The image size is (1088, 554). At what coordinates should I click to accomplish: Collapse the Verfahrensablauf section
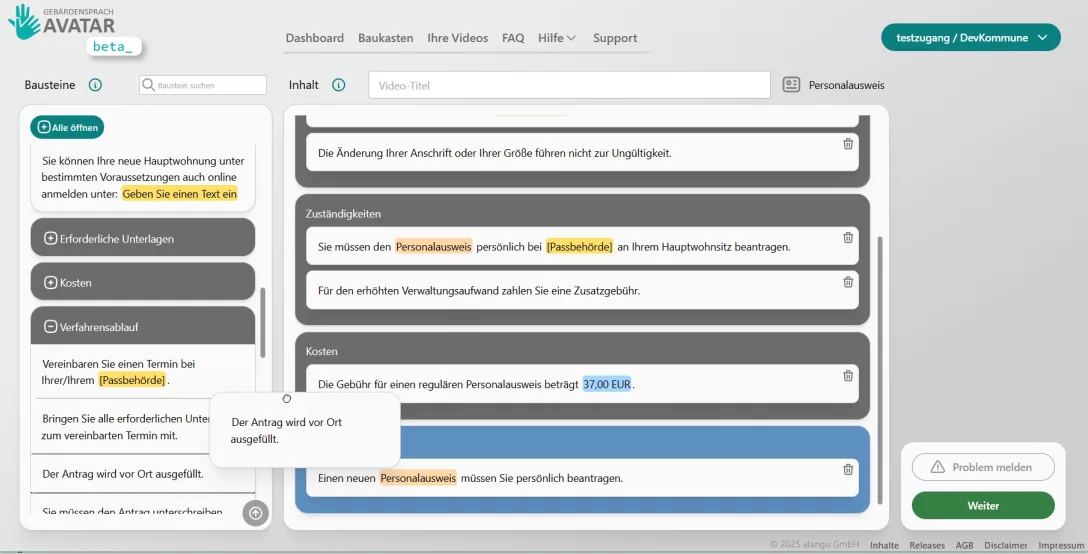(x=51, y=327)
